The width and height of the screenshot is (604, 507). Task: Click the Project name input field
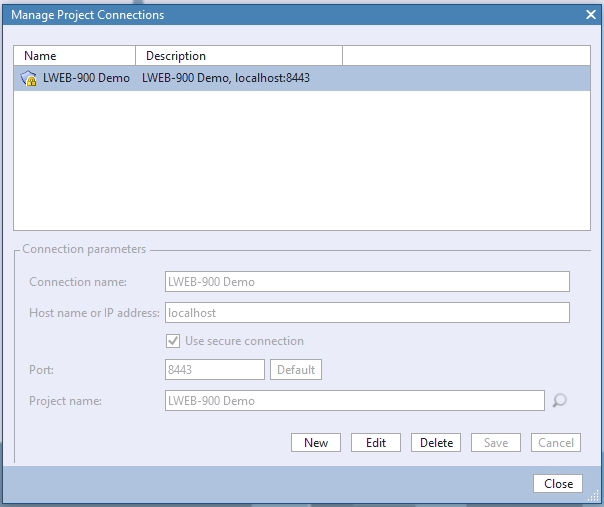pos(355,401)
